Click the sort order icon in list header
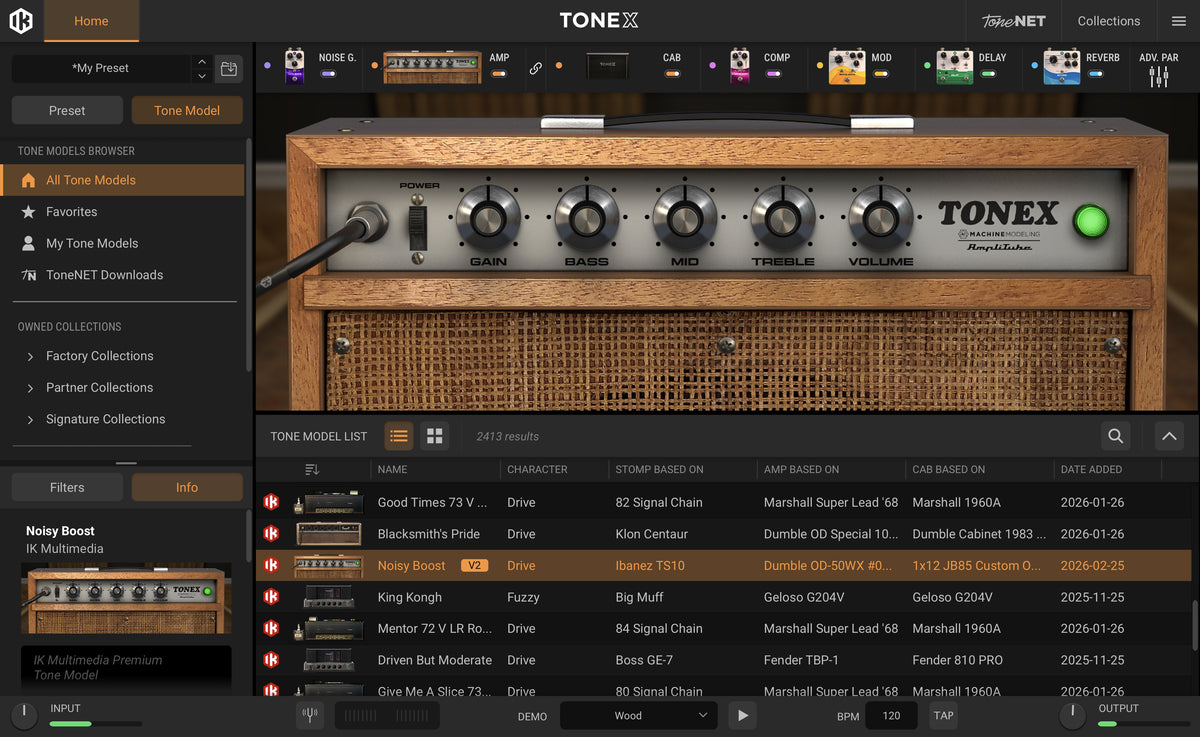This screenshot has height=737, width=1200. 312,469
